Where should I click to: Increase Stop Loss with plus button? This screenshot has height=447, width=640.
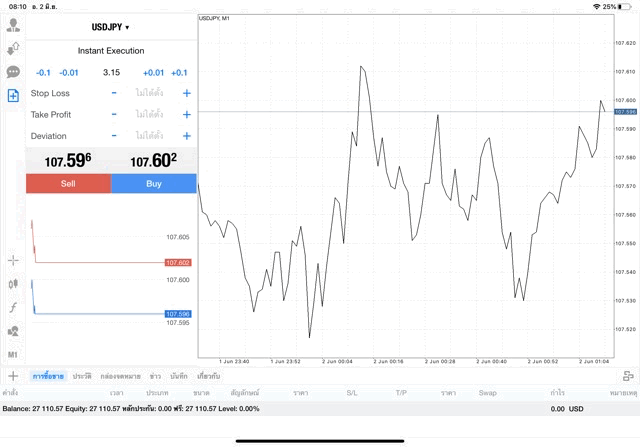tap(186, 93)
